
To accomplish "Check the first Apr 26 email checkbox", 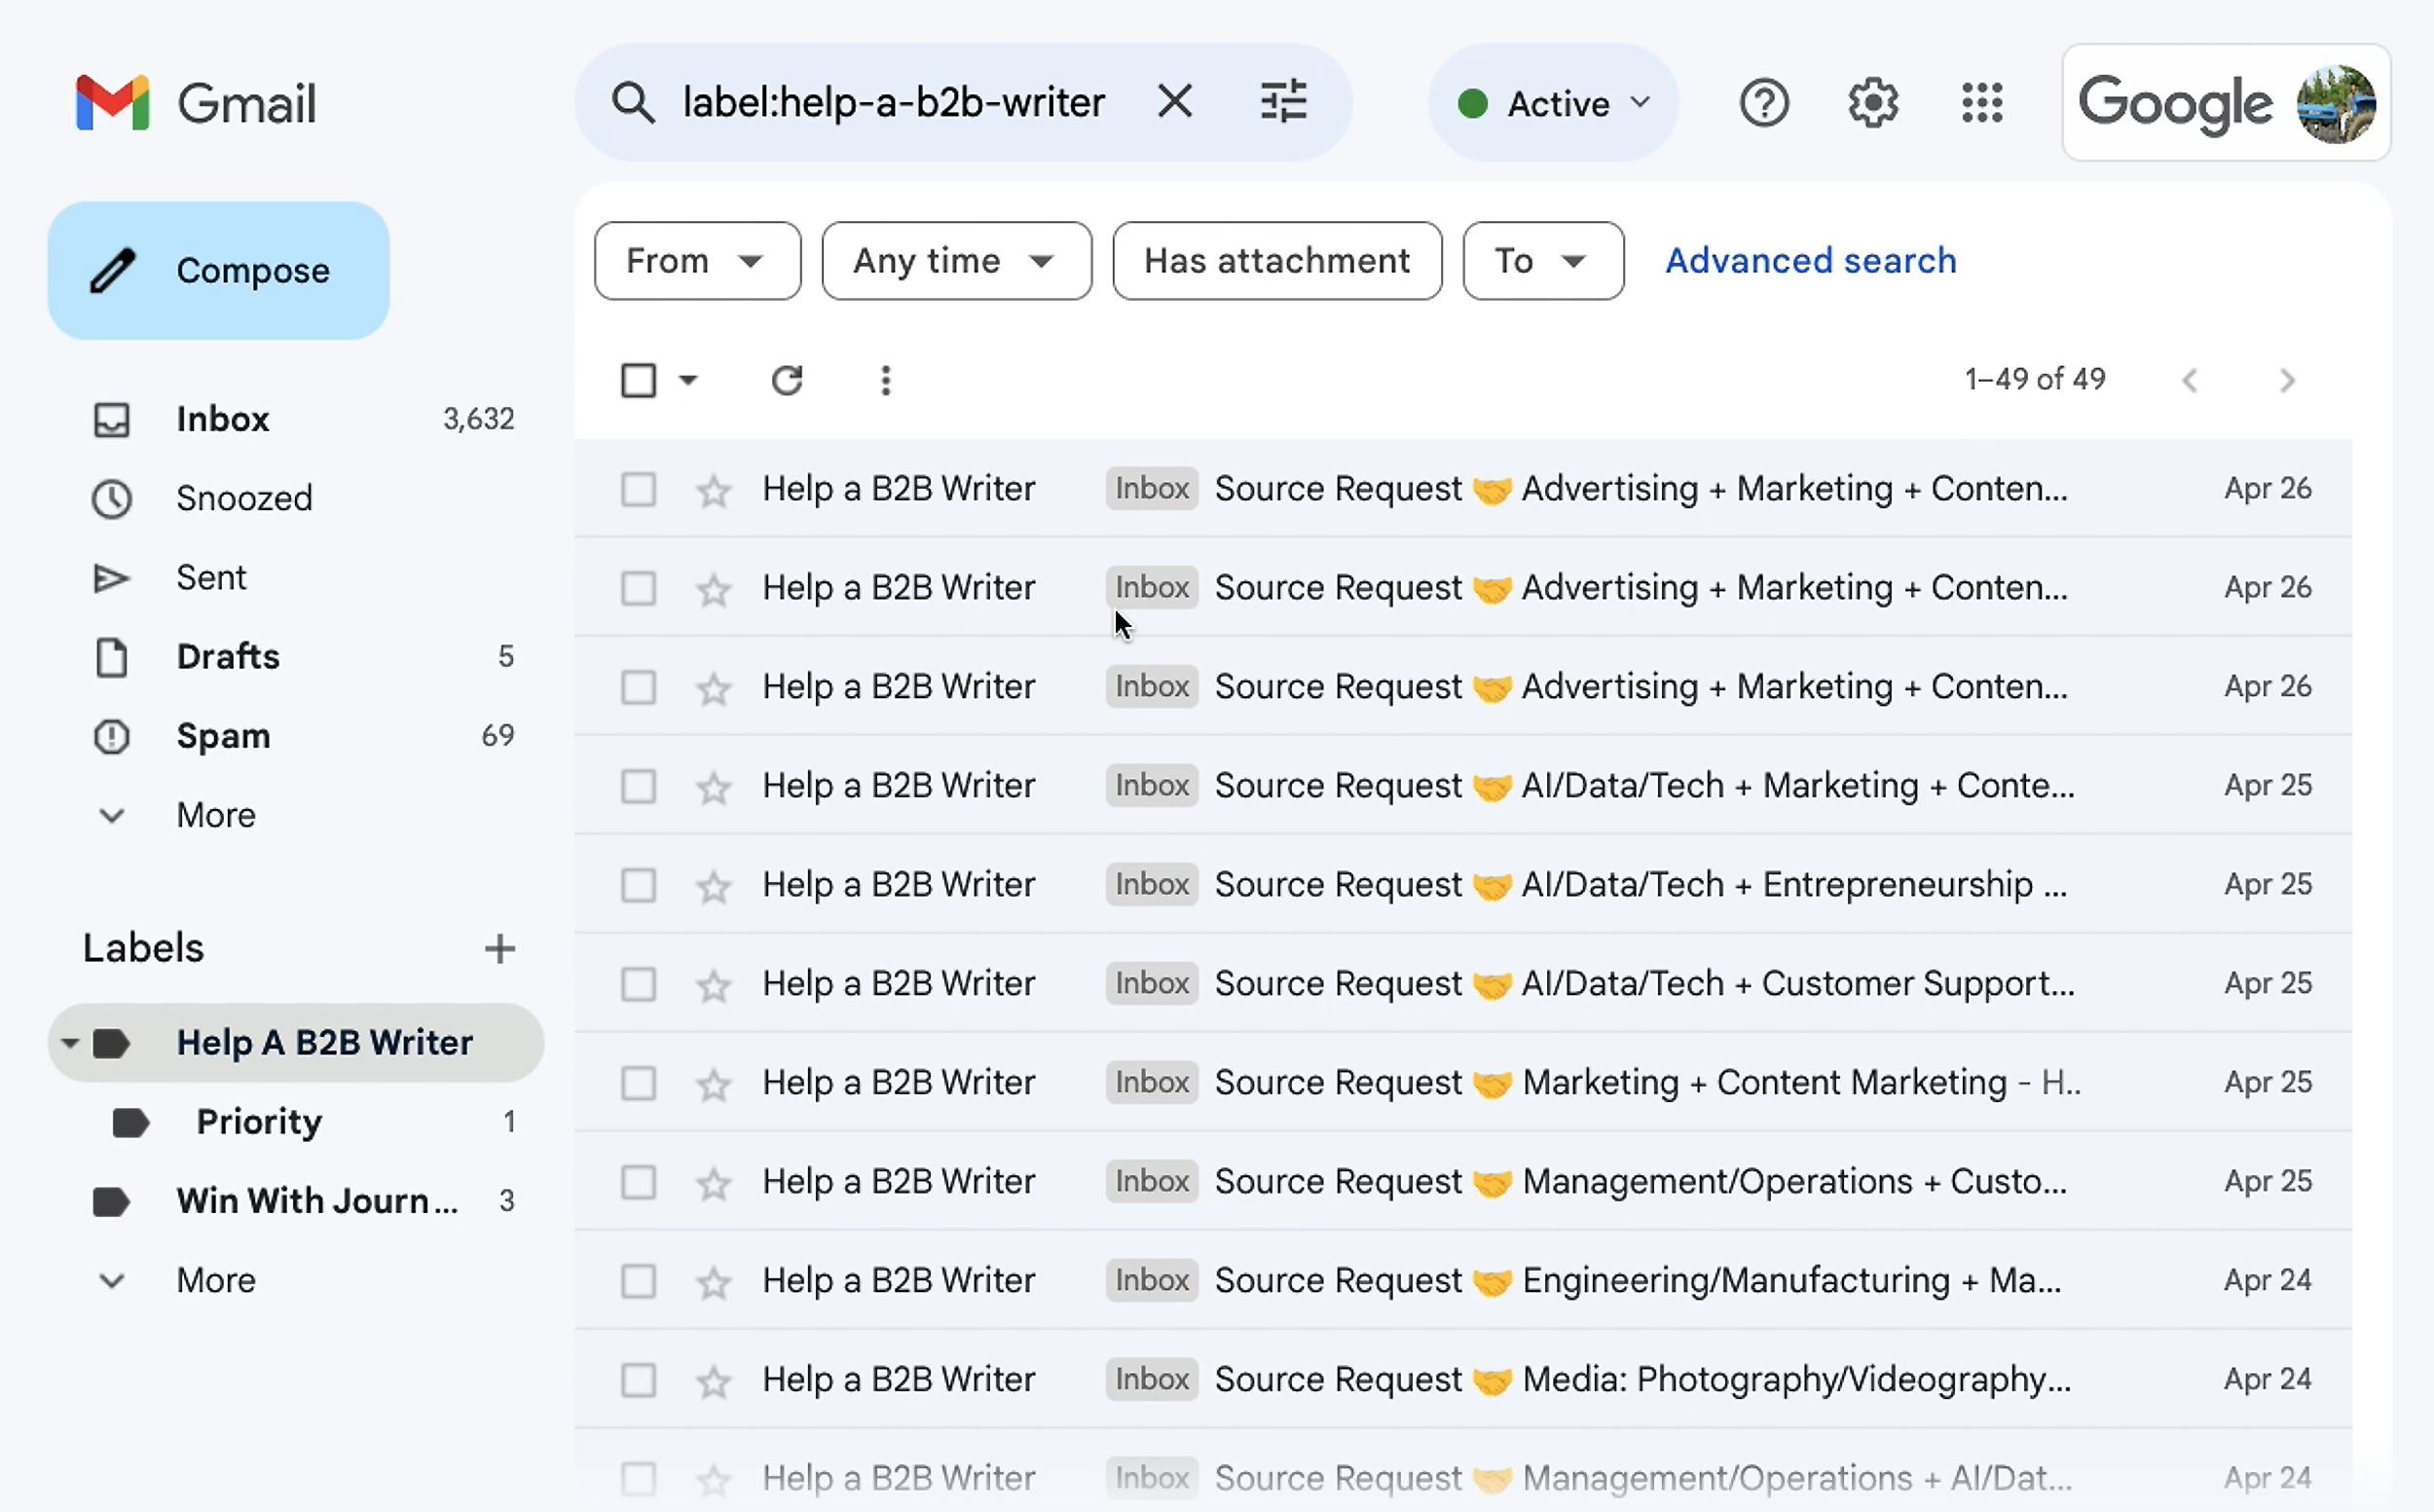I will click(638, 489).
